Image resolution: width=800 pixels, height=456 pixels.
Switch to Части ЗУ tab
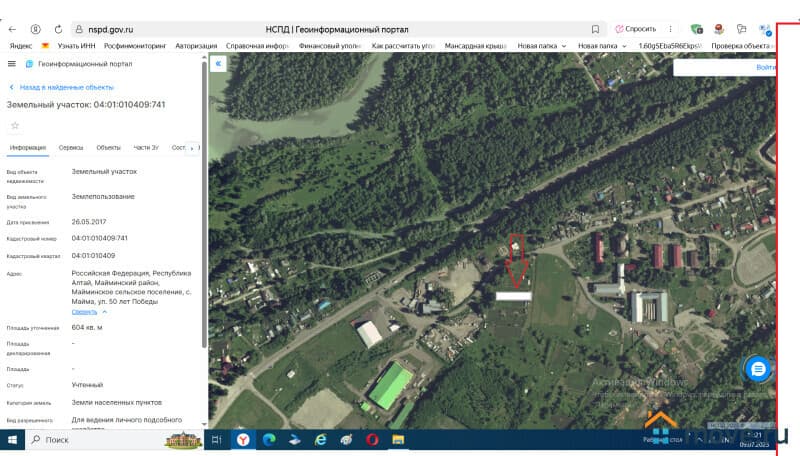pos(146,148)
